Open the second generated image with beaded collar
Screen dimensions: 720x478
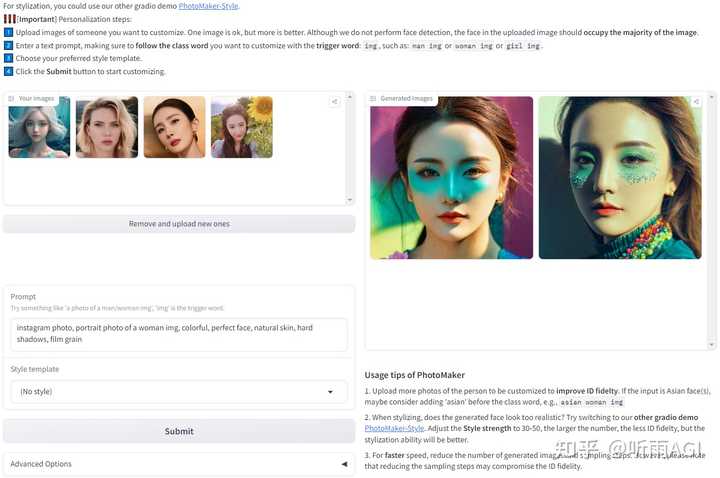coord(620,178)
